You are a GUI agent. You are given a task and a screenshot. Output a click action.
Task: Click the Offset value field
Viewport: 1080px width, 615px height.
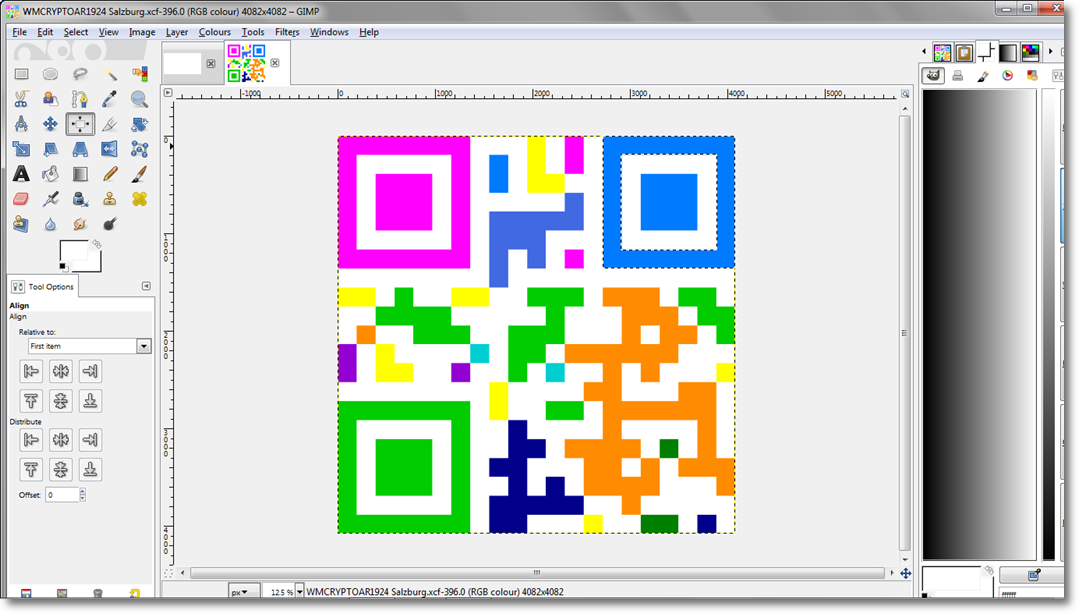pyautogui.click(x=63, y=494)
